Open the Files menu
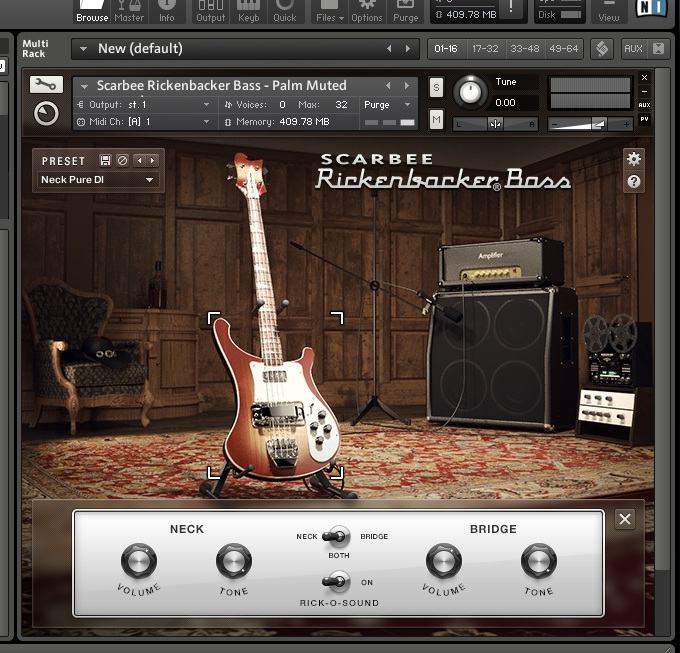Viewport: 680px width, 653px height. 330,12
